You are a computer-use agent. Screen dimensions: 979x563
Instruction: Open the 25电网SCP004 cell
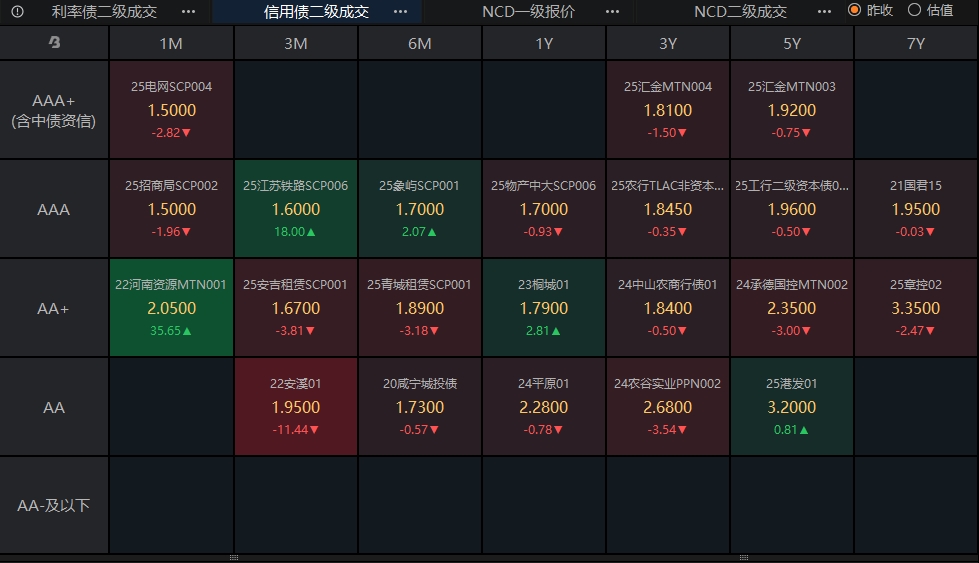(x=171, y=109)
